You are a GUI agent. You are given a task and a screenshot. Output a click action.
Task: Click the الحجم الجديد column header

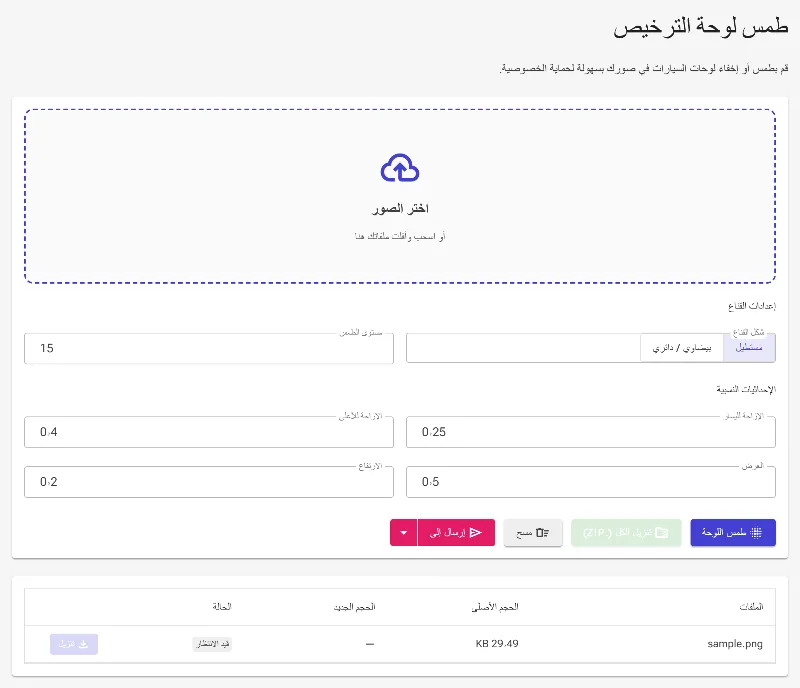pyautogui.click(x=355, y=606)
